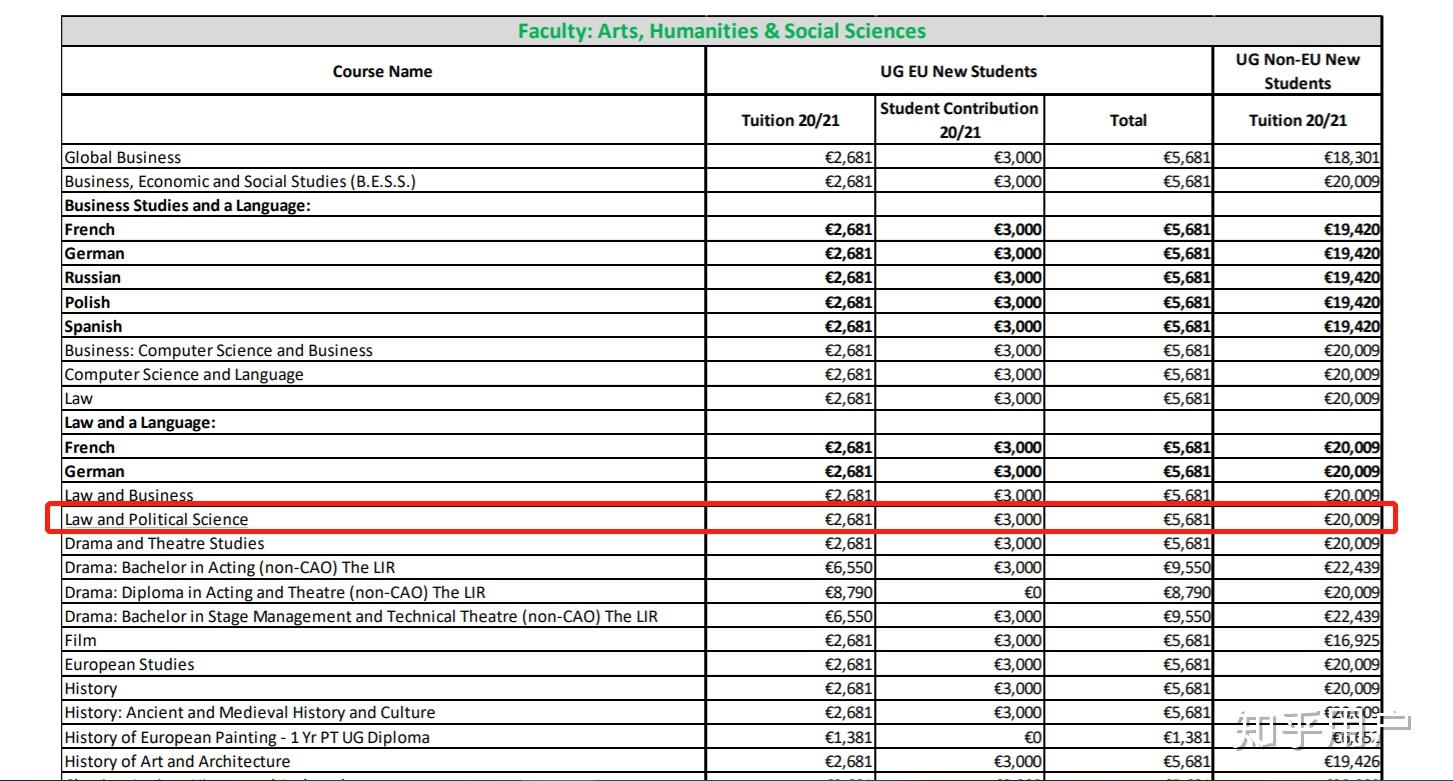Click Drama: Bachelor in Stage Management and Technical Theatre

(361, 616)
